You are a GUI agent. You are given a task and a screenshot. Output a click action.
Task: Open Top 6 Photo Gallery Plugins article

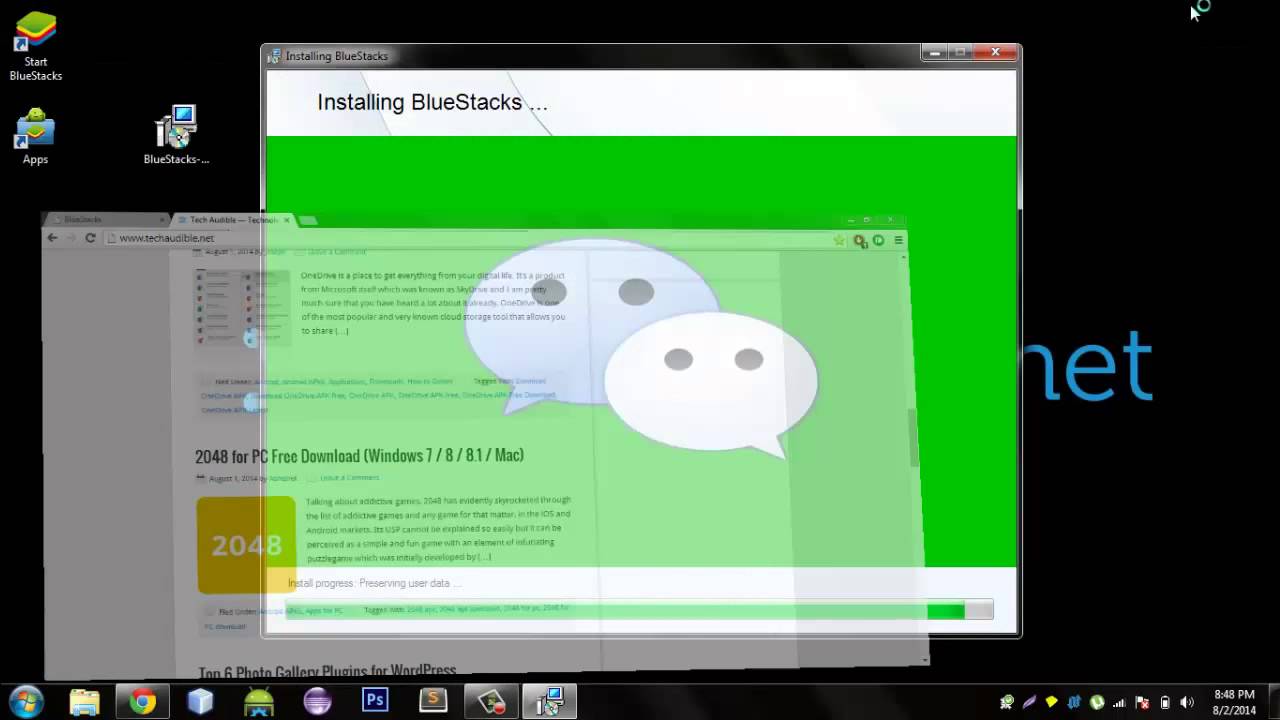[x=327, y=671]
